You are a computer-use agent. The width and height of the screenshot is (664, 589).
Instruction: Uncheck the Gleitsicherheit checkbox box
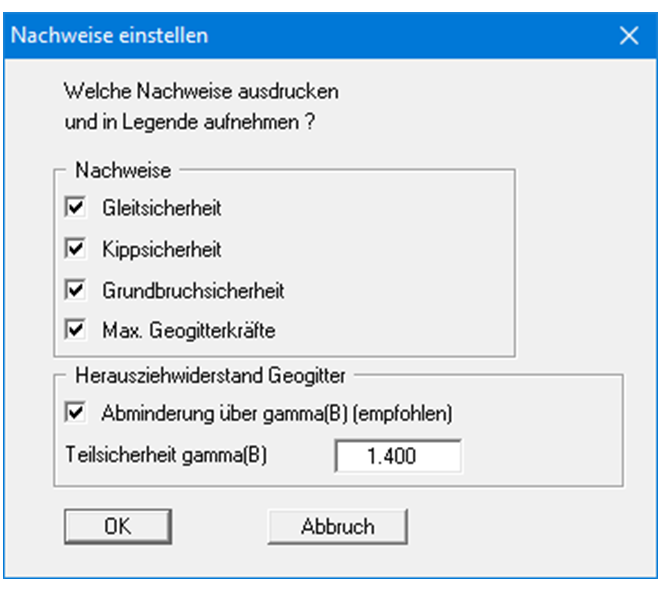pyautogui.click(x=74, y=209)
